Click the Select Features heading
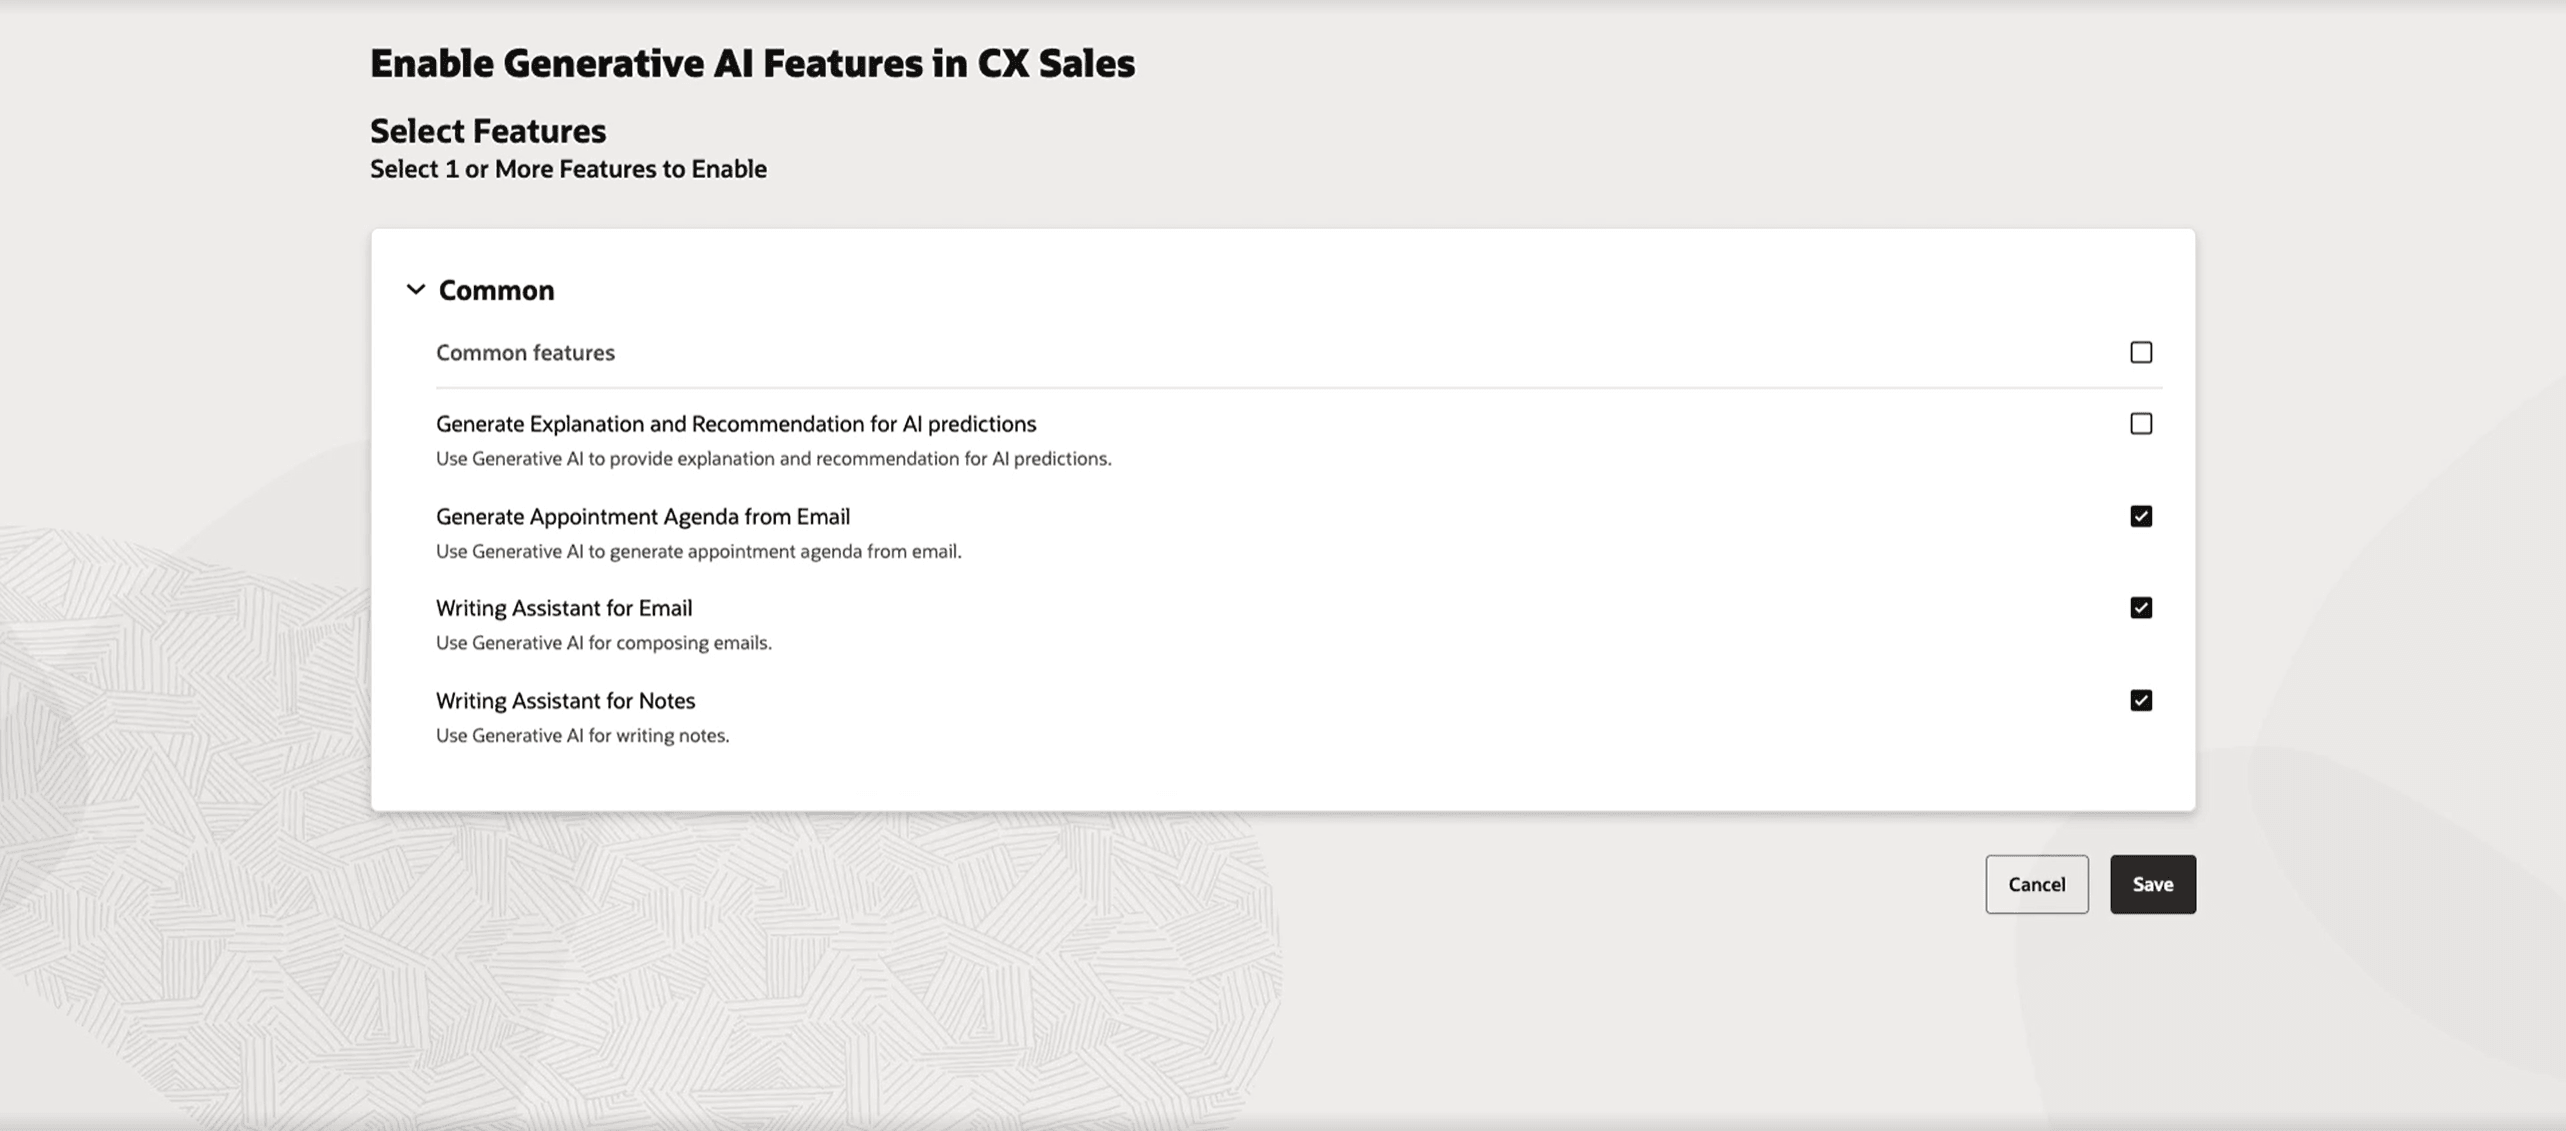The height and width of the screenshot is (1131, 2566). 488,129
